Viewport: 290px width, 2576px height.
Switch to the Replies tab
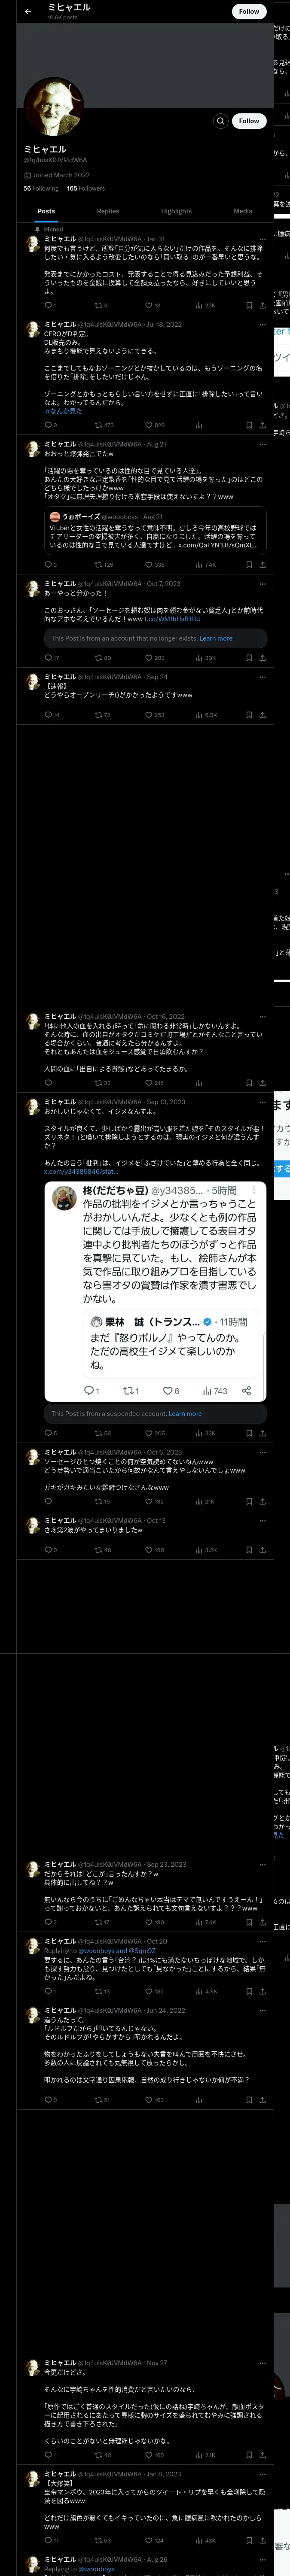[x=108, y=211]
